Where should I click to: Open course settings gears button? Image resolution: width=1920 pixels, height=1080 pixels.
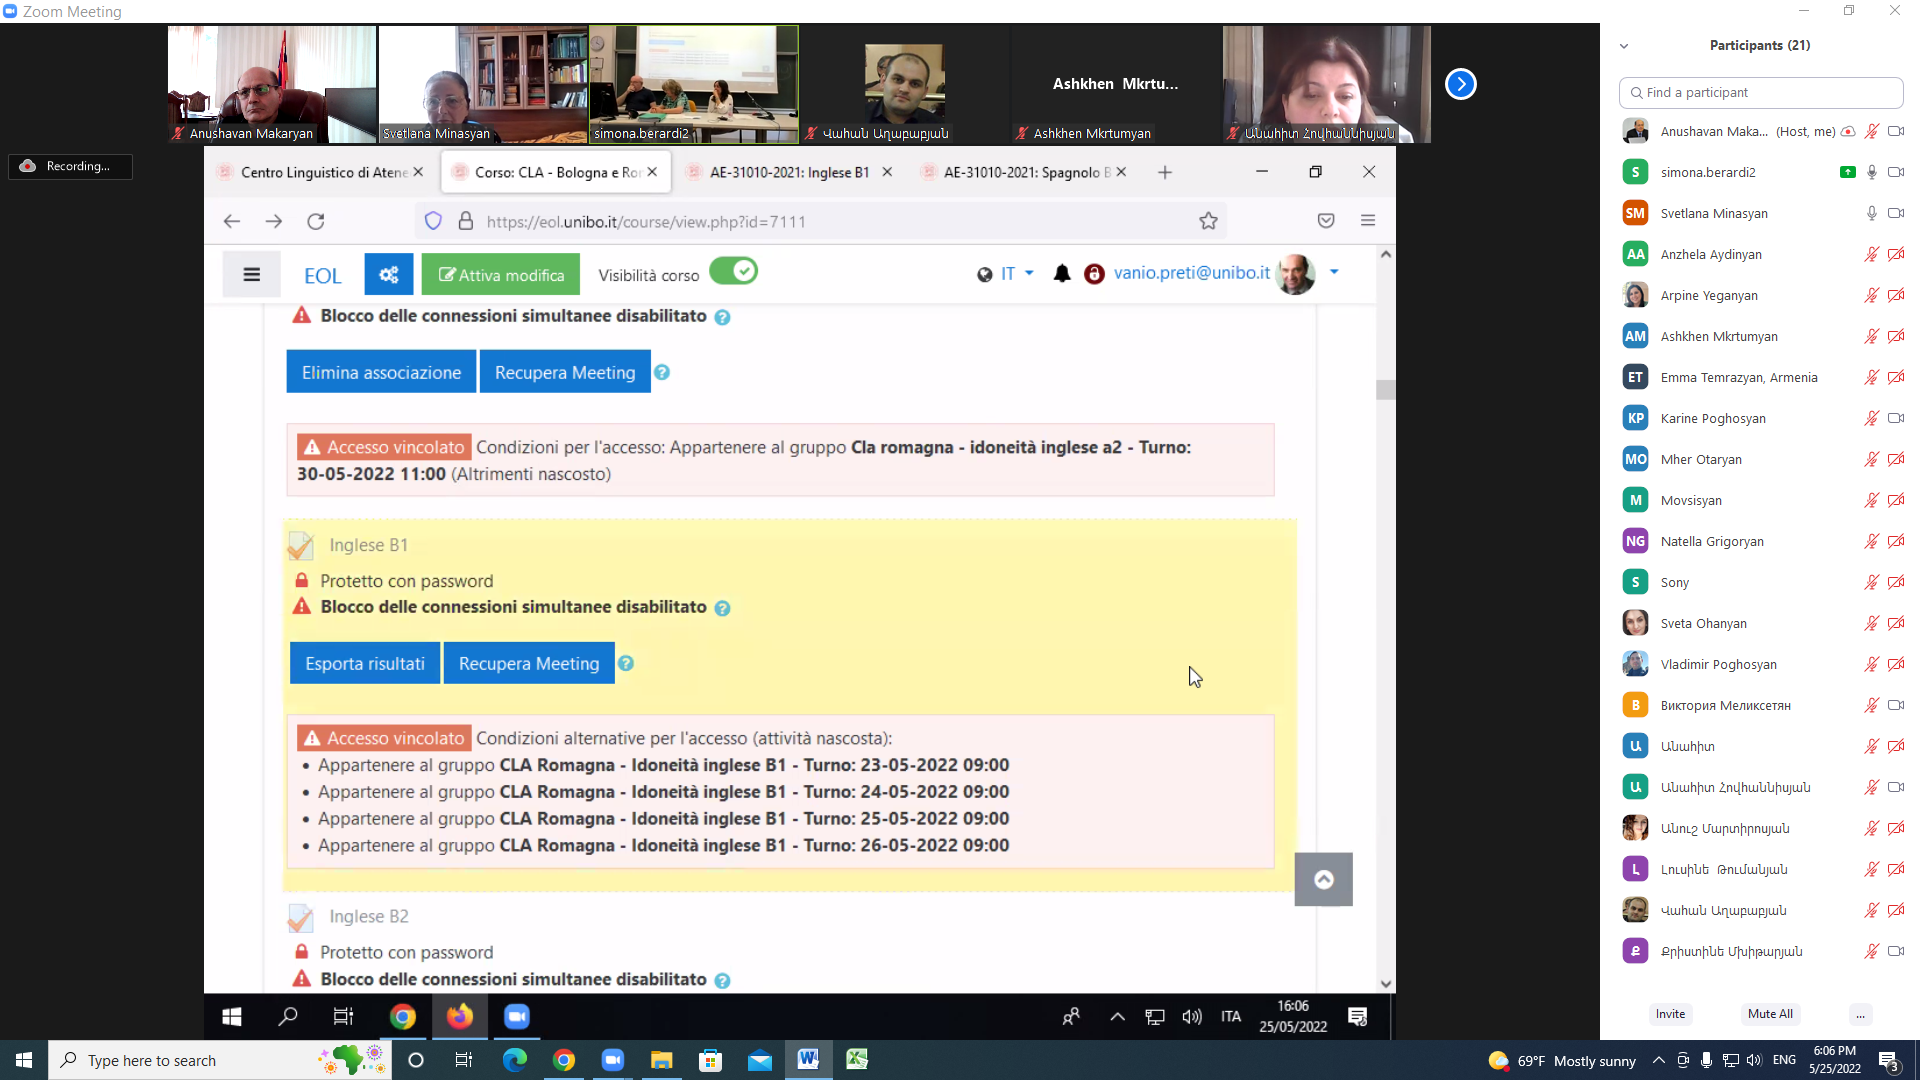(389, 275)
